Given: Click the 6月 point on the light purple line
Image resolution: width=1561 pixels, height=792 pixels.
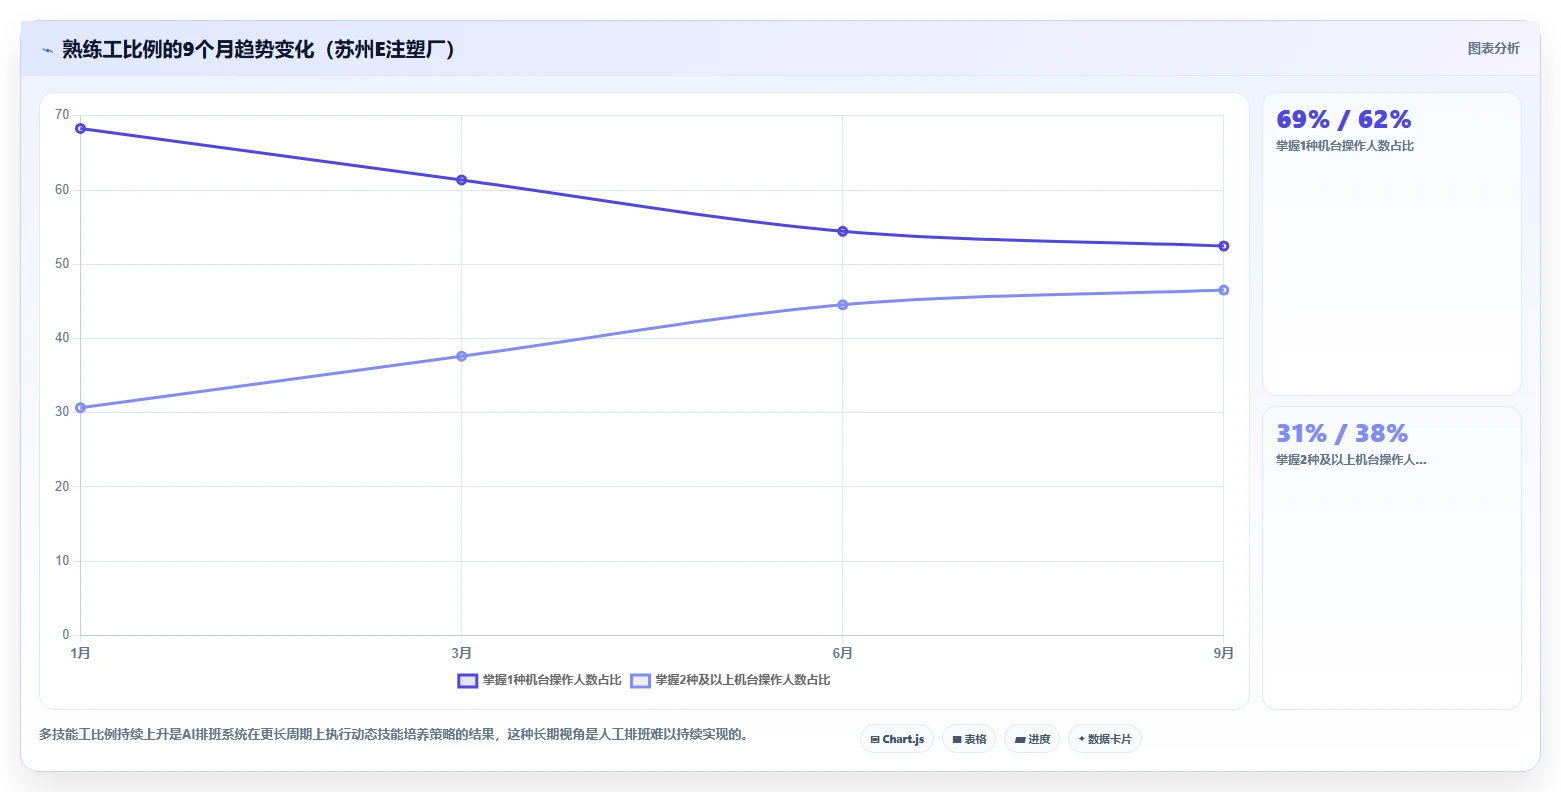Looking at the screenshot, I should [x=842, y=304].
